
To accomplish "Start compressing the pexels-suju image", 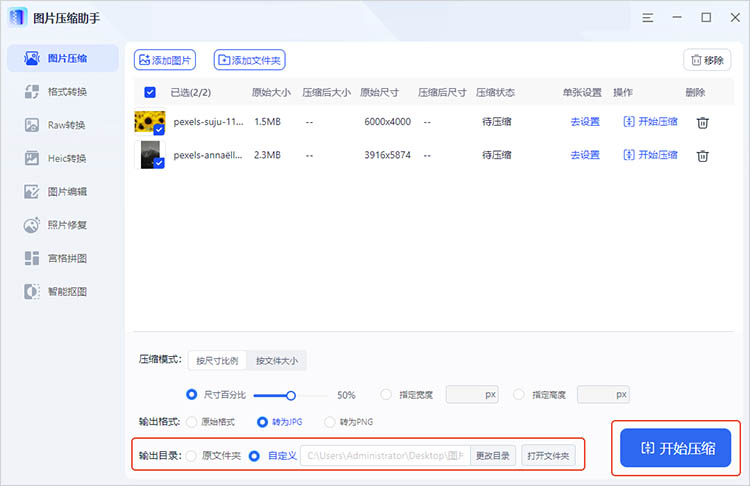I will [x=650, y=122].
